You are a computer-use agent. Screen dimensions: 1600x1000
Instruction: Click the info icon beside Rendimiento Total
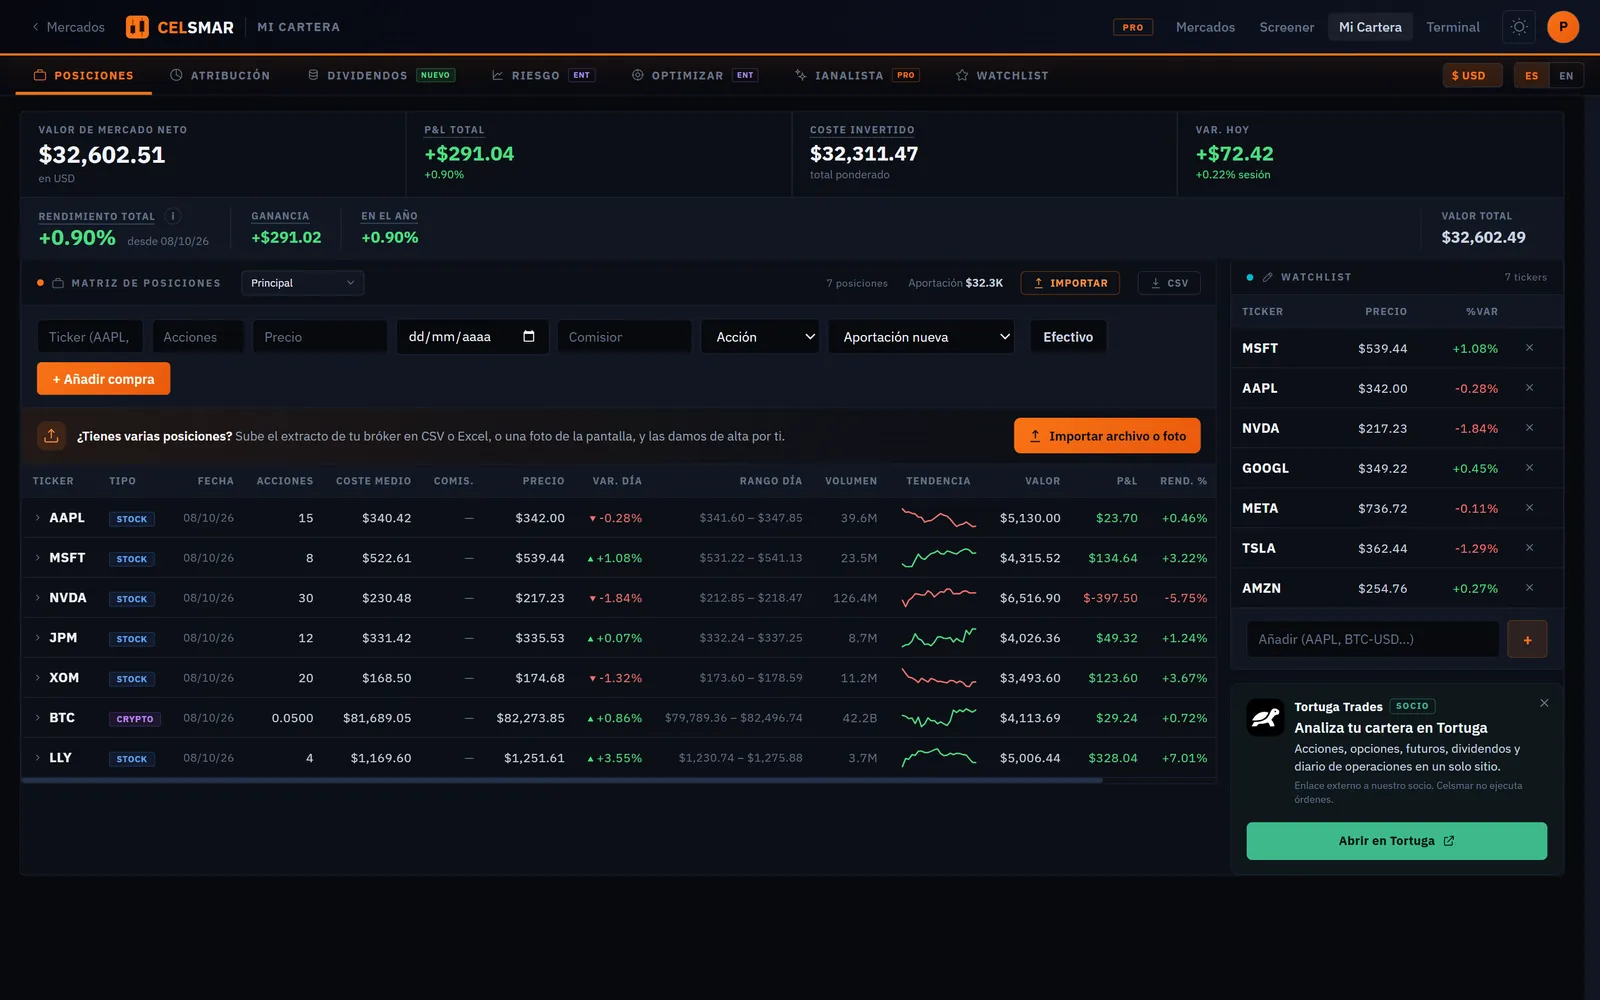(173, 216)
